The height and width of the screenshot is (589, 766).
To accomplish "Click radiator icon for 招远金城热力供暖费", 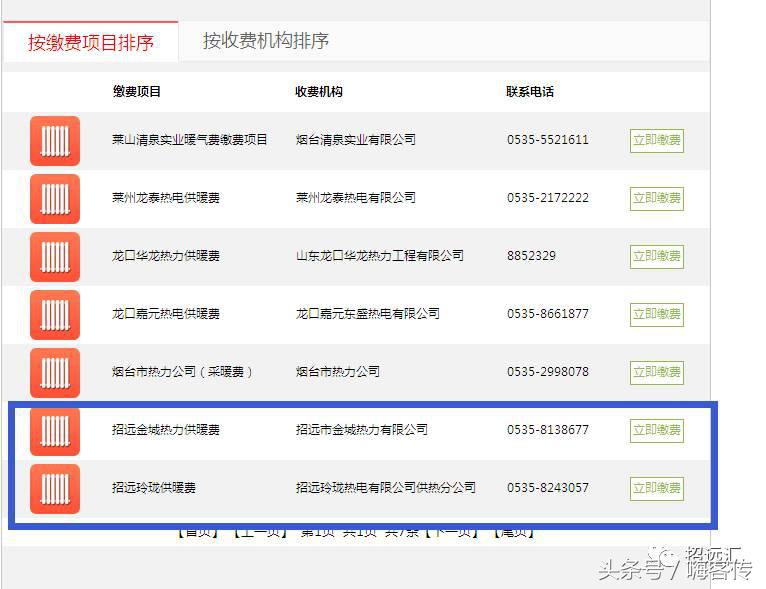I will click(55, 431).
